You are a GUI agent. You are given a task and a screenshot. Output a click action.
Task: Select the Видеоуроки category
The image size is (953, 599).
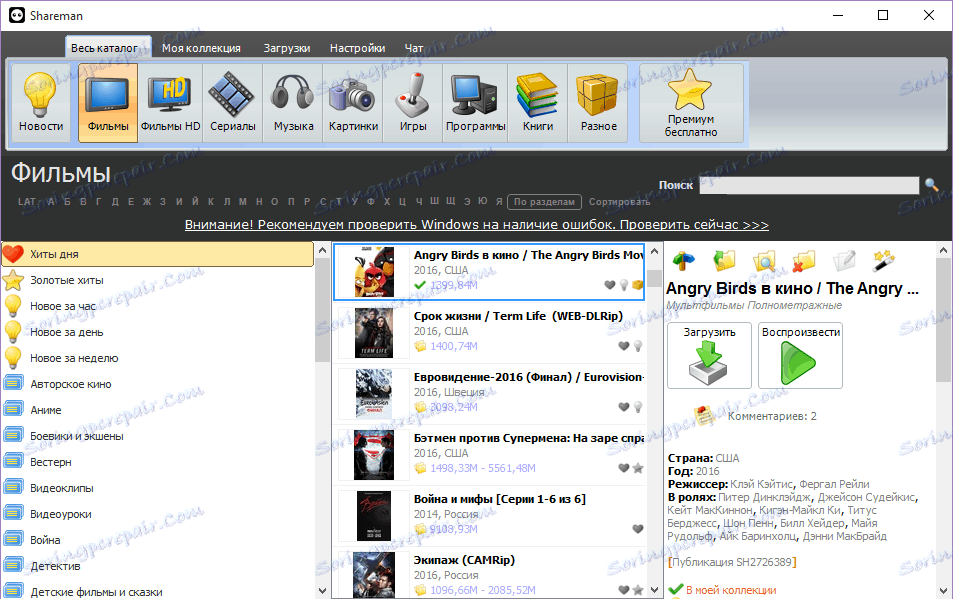[x=157, y=514]
